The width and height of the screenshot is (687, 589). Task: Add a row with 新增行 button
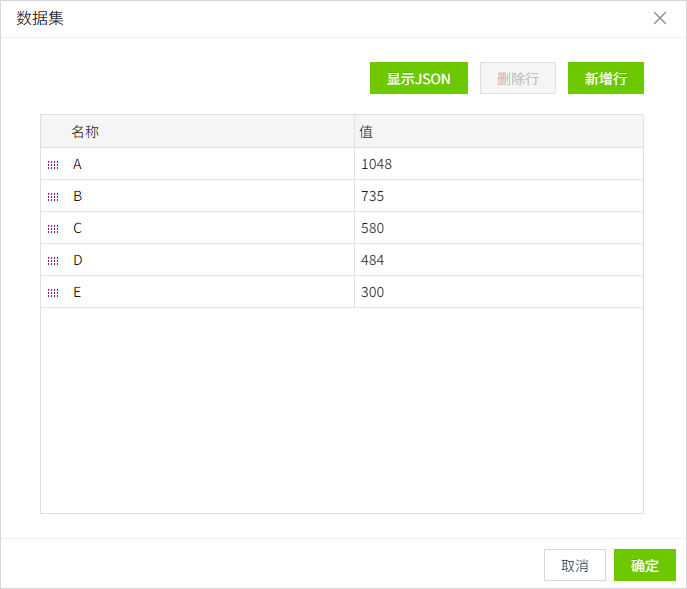coord(605,78)
